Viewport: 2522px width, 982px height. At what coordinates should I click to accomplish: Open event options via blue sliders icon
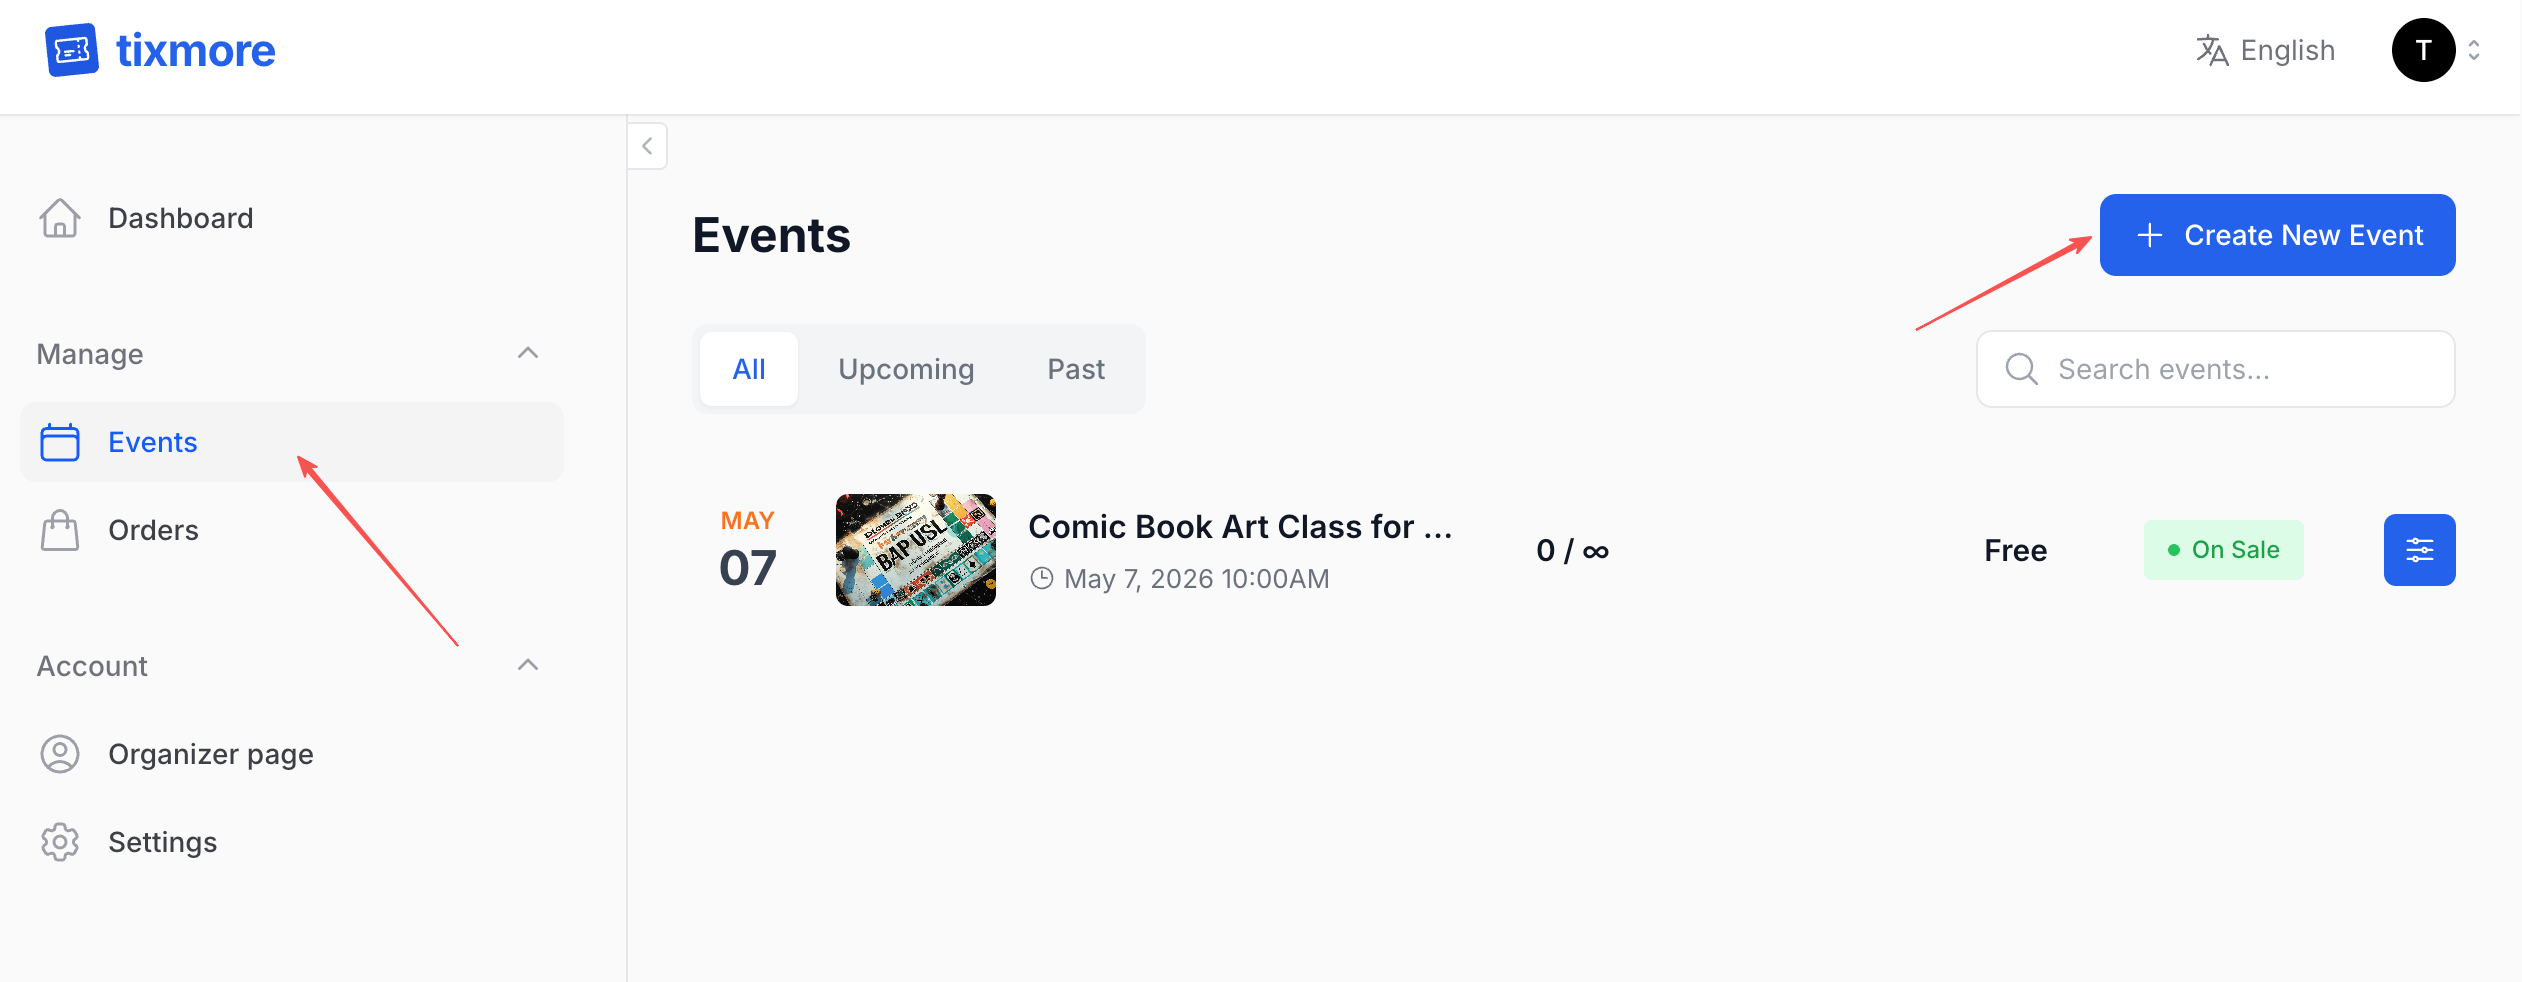click(2420, 549)
